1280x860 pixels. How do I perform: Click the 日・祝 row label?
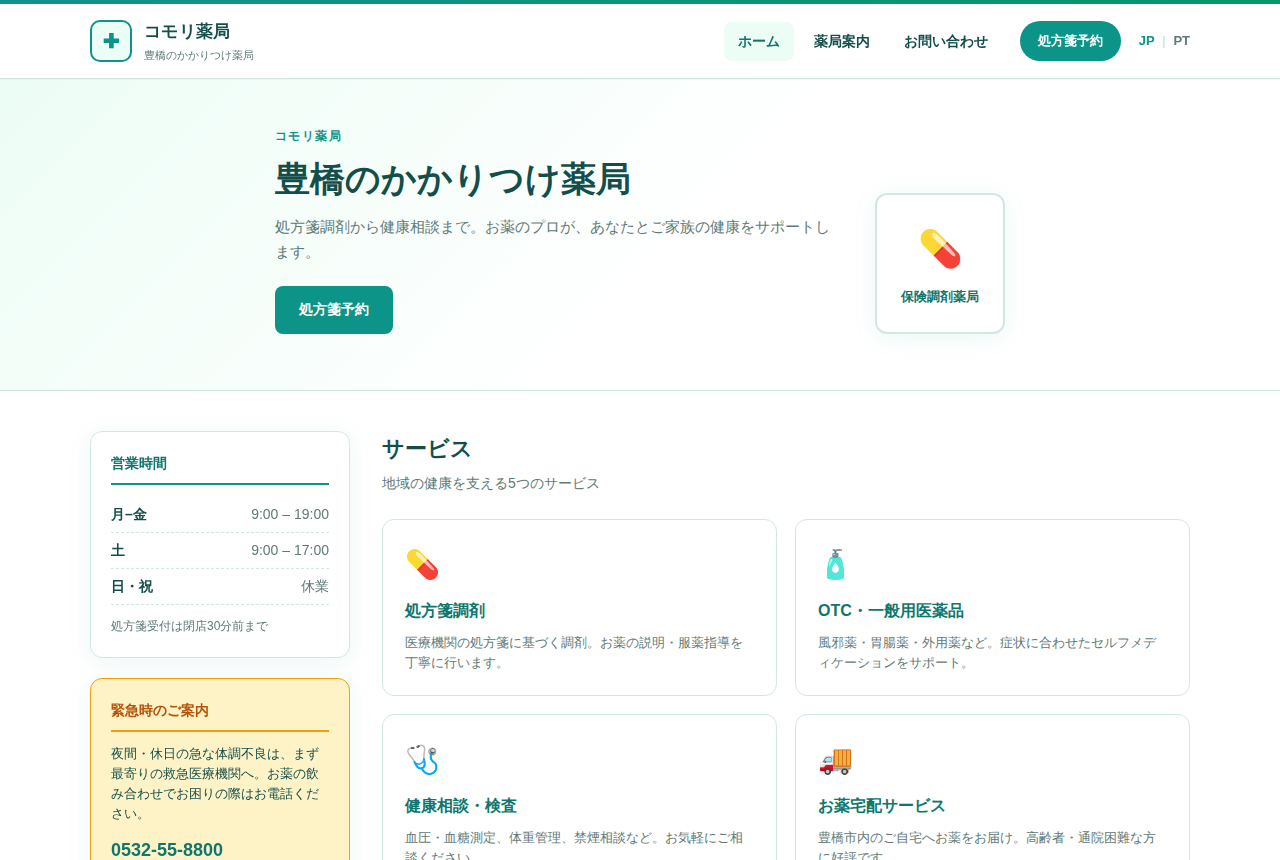click(x=132, y=587)
